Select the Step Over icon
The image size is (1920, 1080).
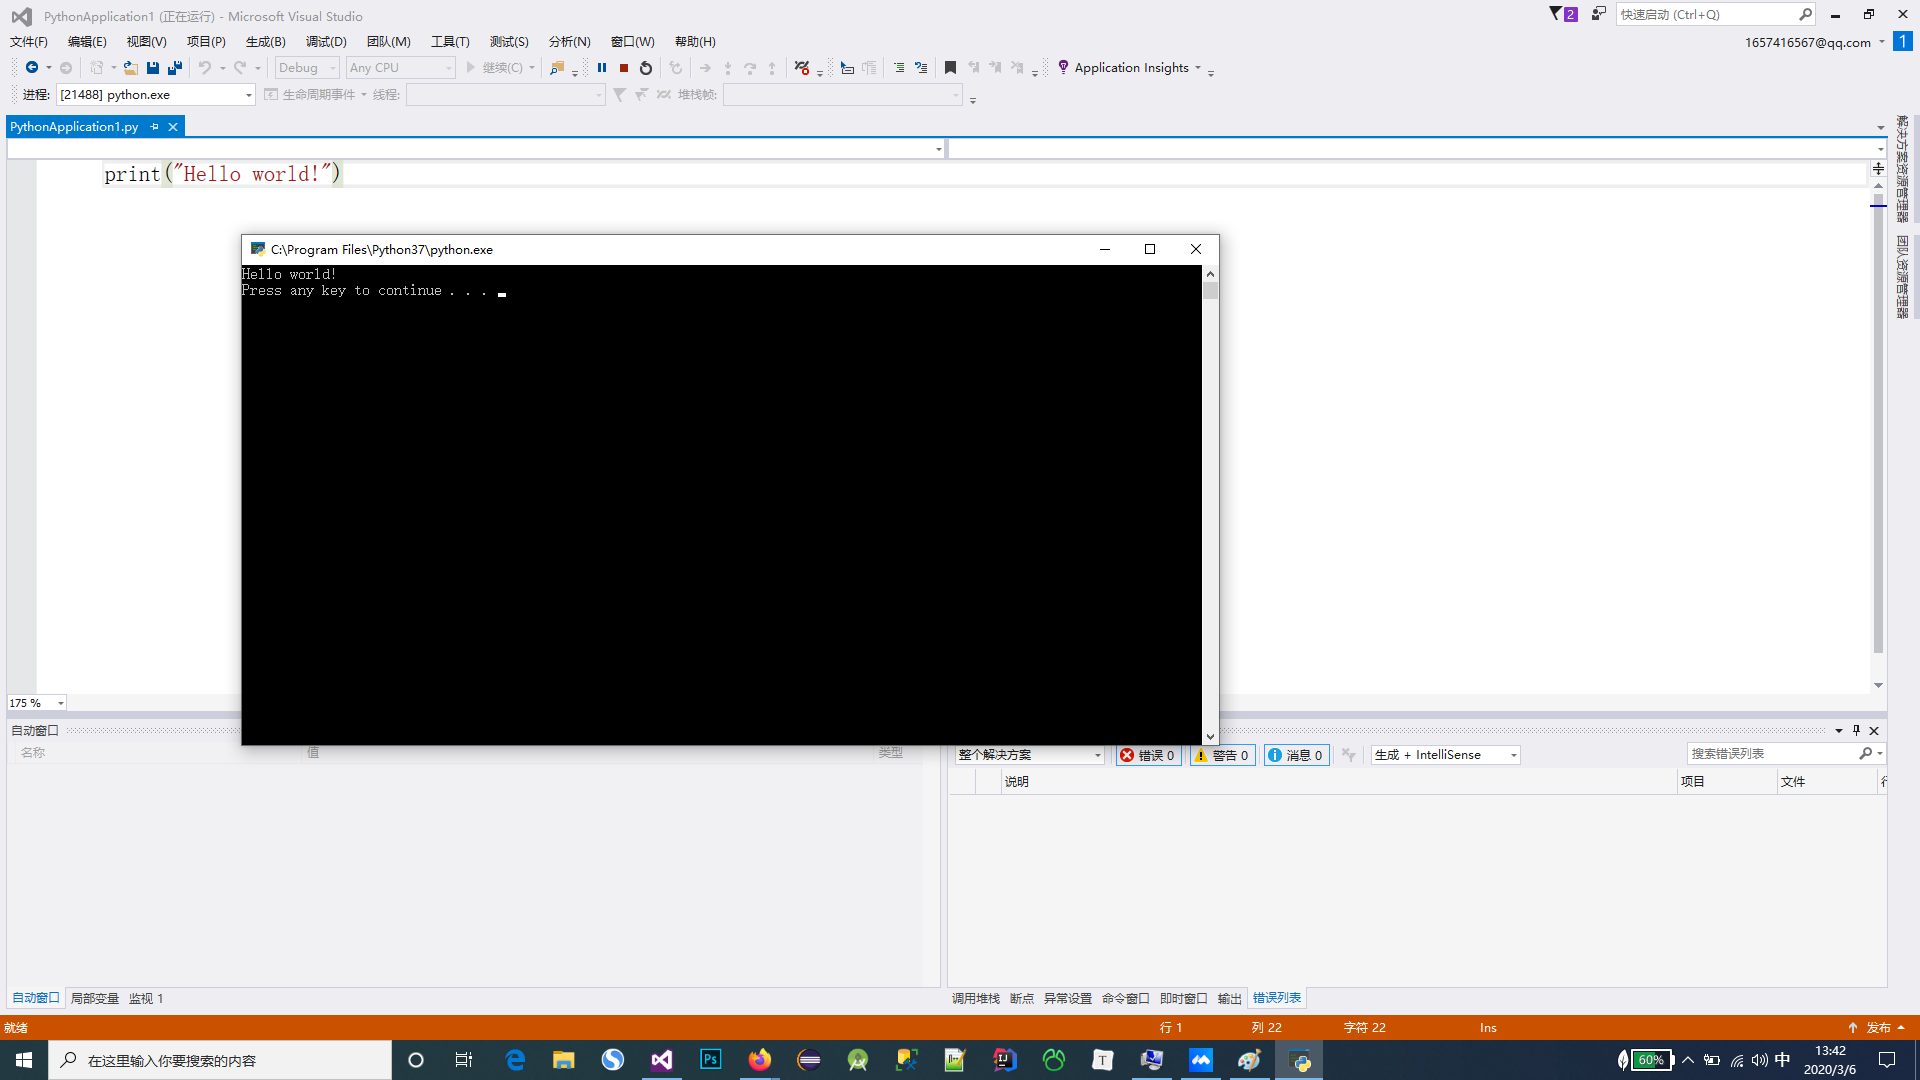point(750,68)
